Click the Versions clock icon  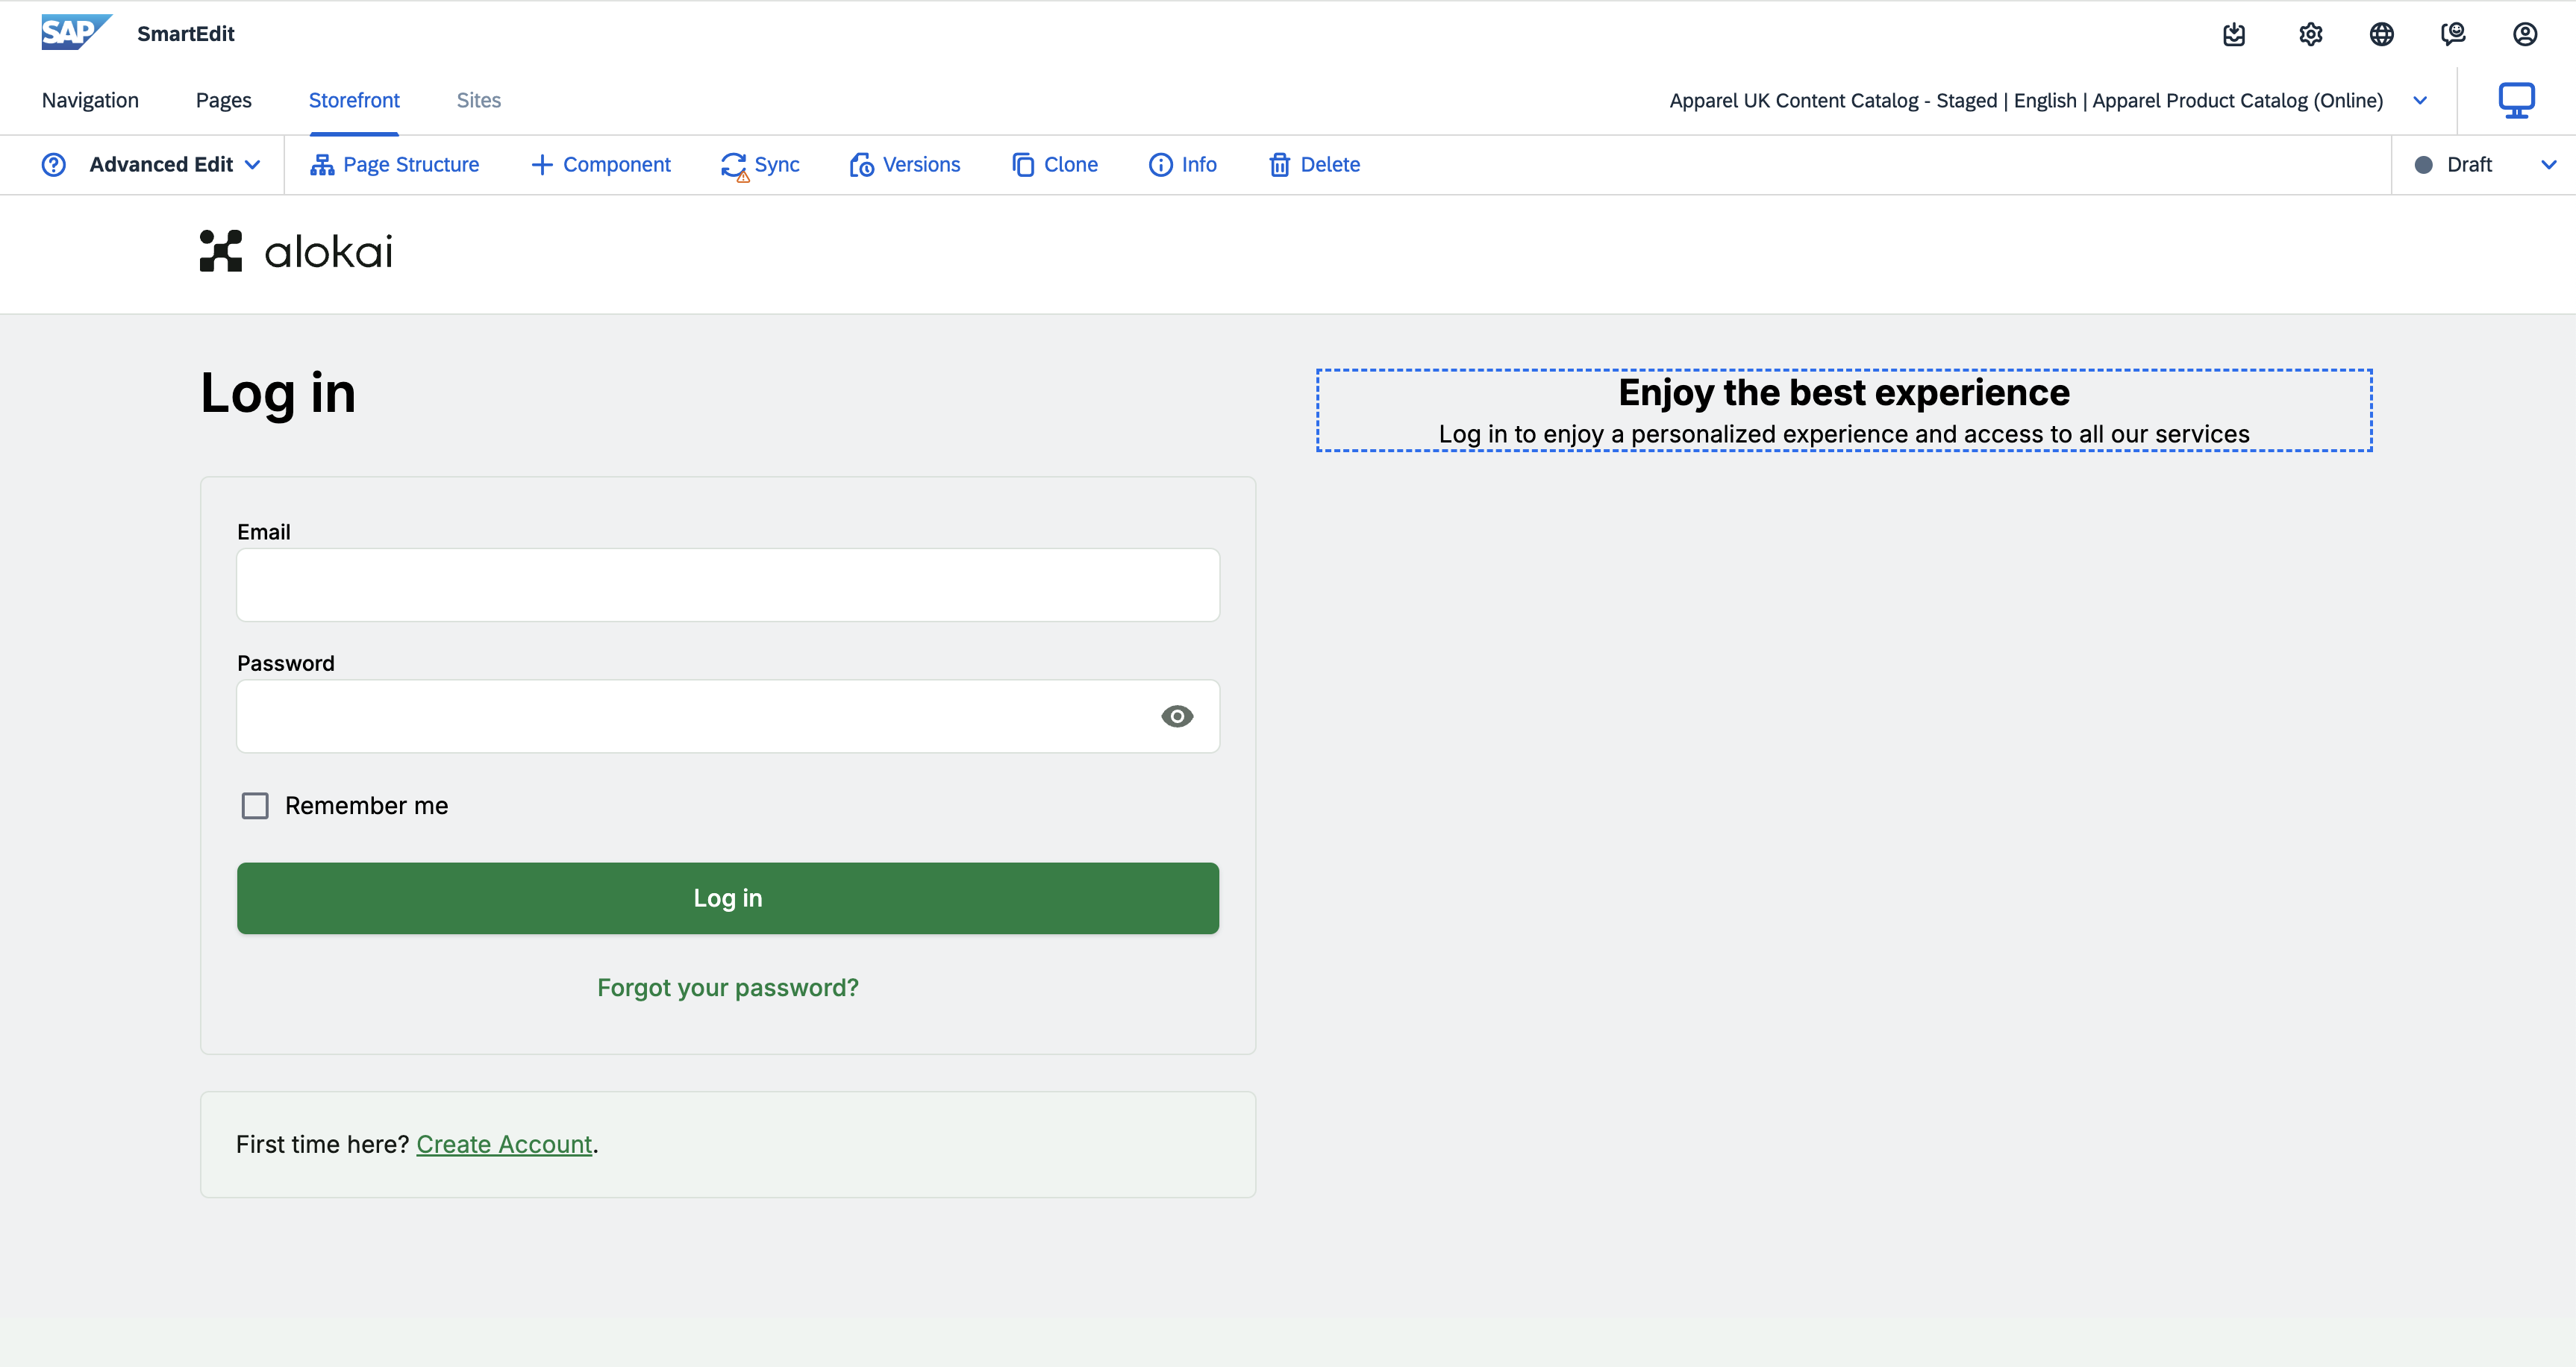click(x=861, y=165)
